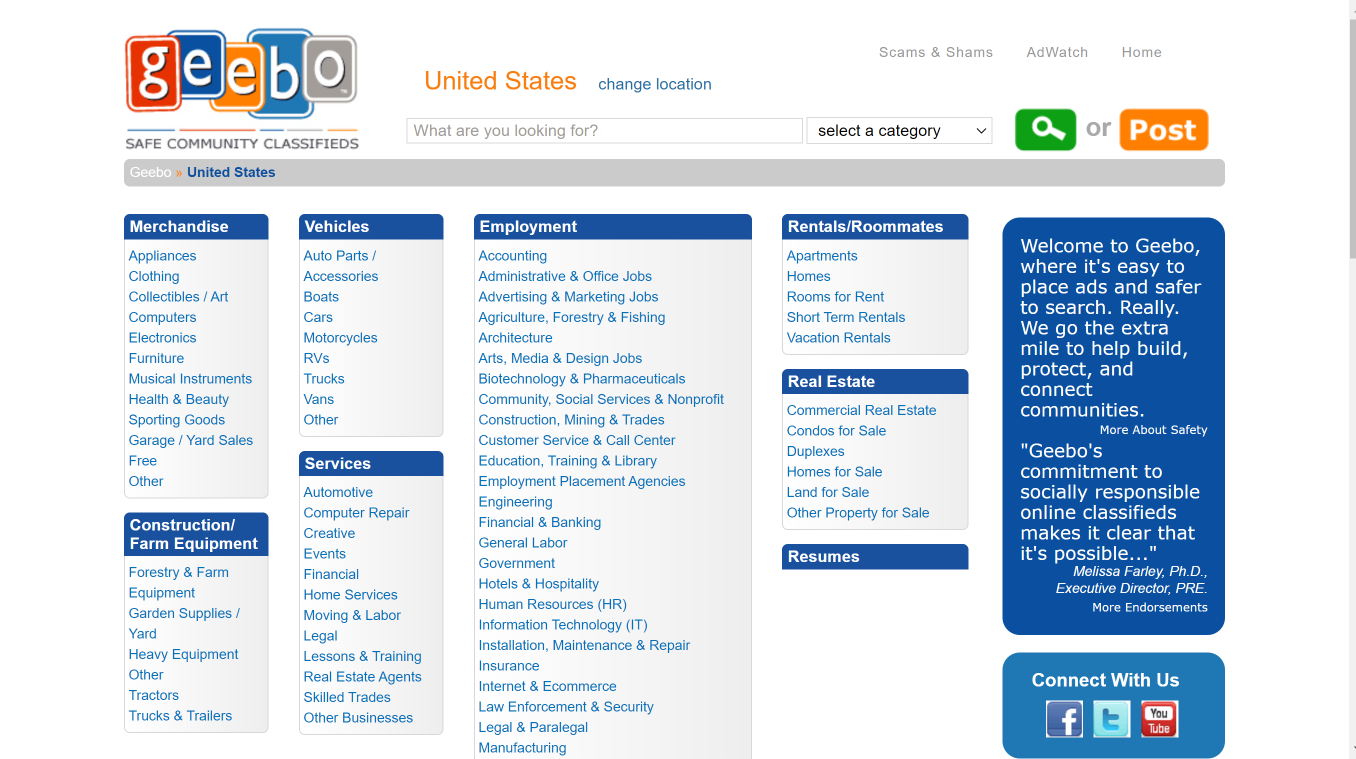1356x759 pixels.
Task: Click the green search key button
Action: coord(1045,130)
